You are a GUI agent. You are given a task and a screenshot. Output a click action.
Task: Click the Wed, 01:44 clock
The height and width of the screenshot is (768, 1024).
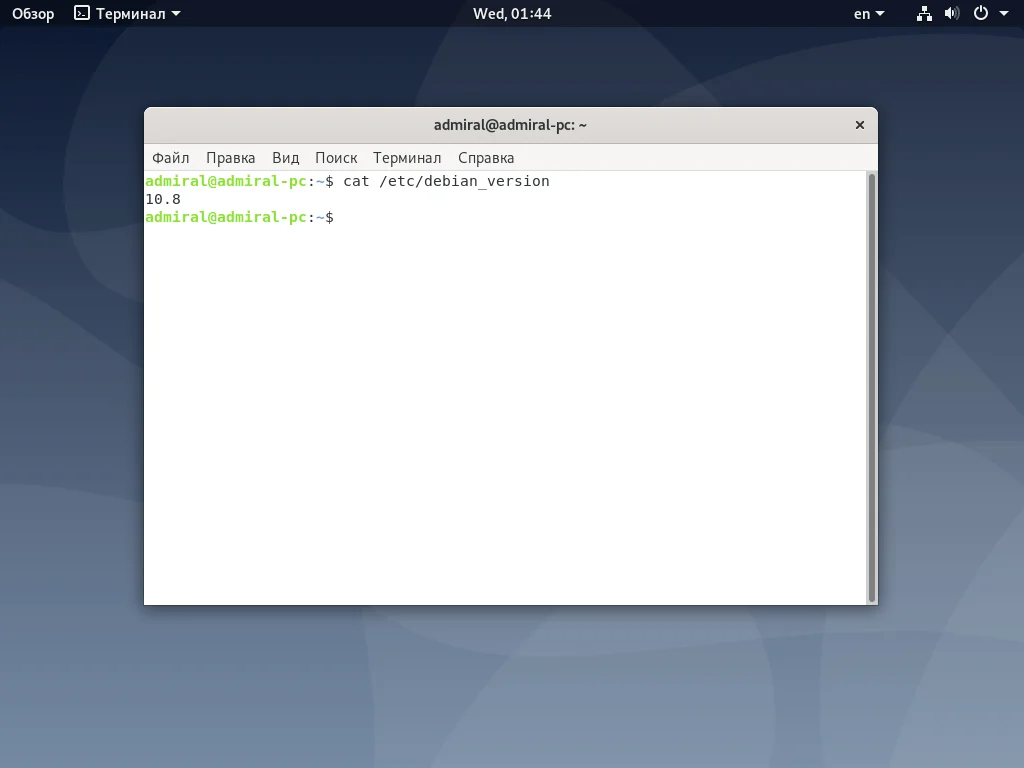[x=512, y=13]
